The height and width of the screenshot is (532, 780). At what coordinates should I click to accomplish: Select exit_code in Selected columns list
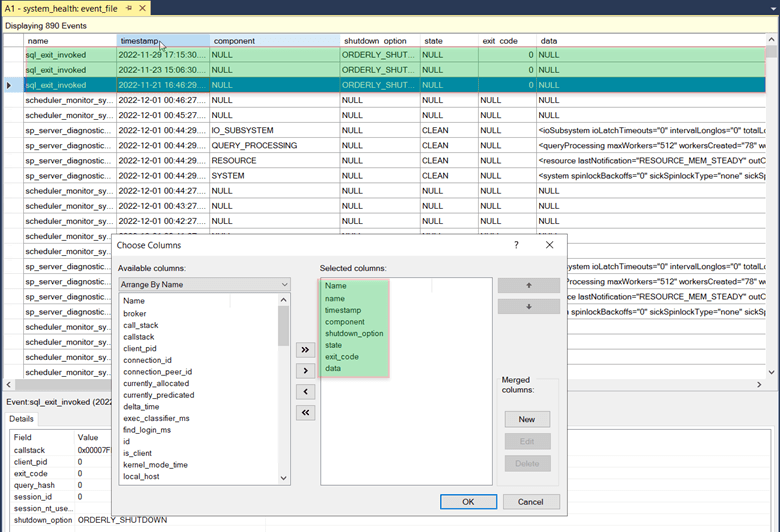342,357
